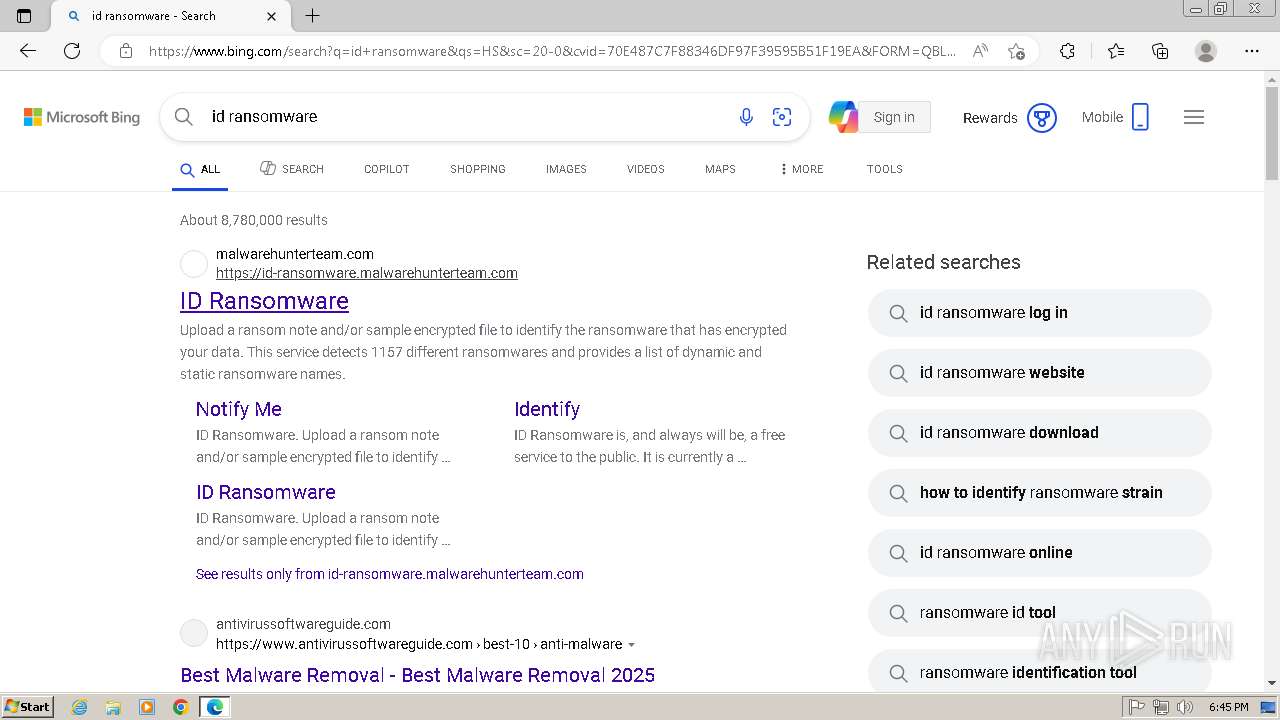Image resolution: width=1280 pixels, height=720 pixels.
Task: Click the 6:45 PM system clock
Action: coord(1228,707)
